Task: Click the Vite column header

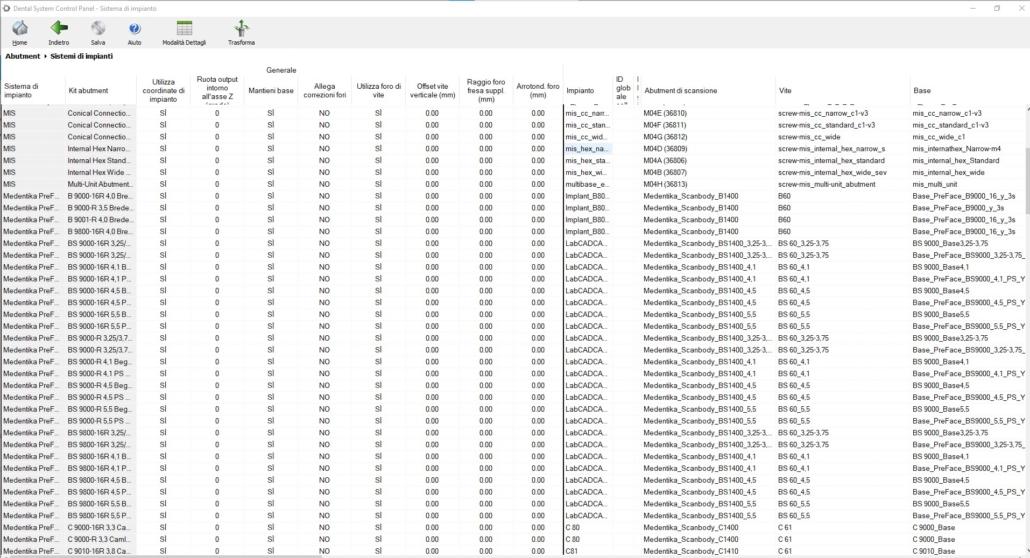Action: coord(785,91)
